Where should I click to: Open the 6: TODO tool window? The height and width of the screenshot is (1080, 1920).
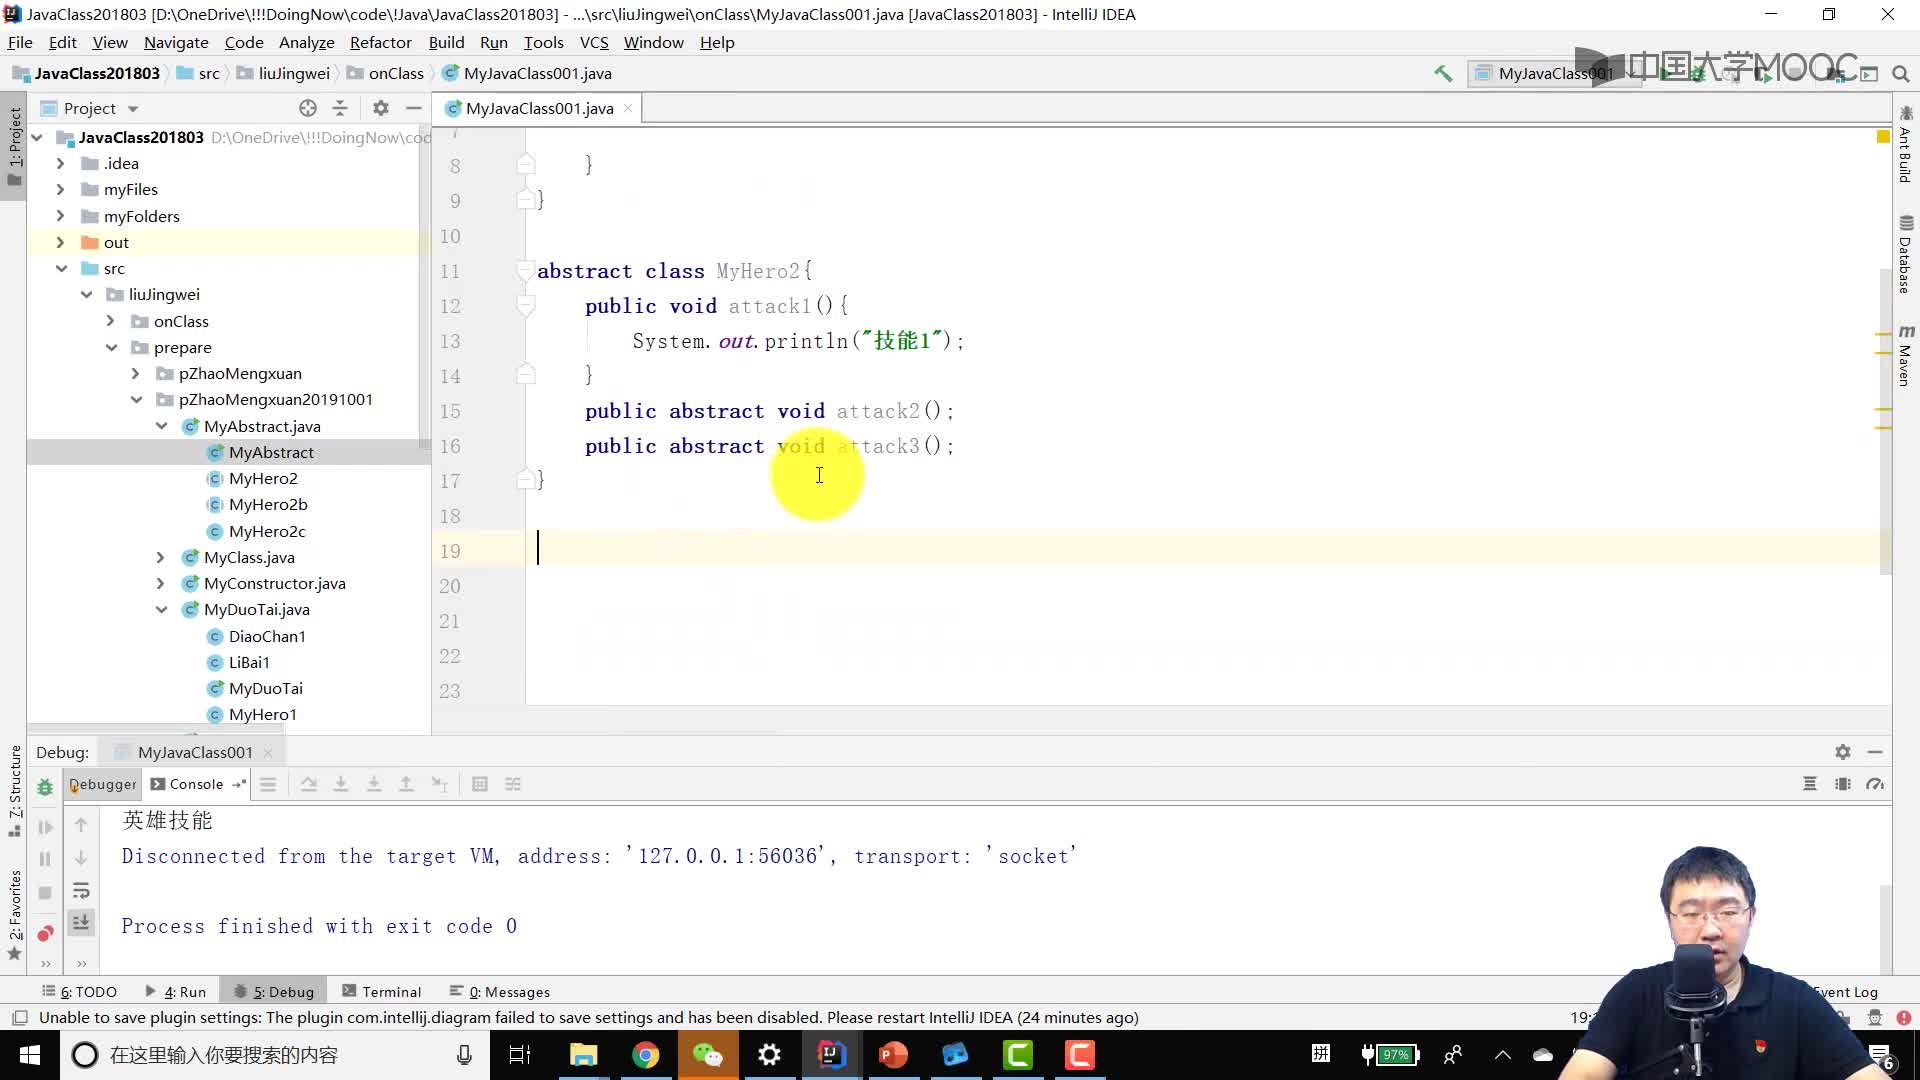click(79, 991)
